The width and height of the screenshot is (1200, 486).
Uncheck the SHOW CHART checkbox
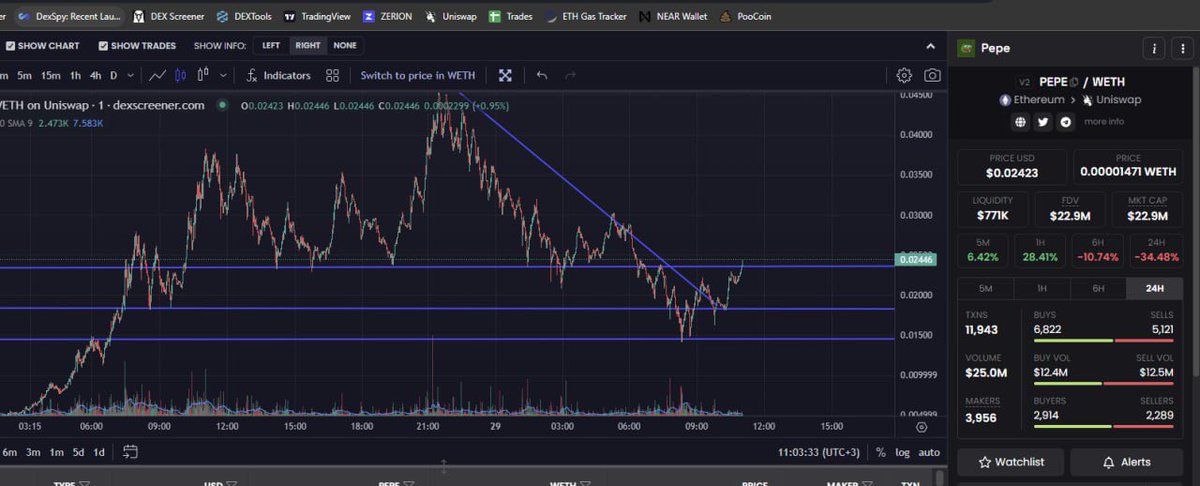point(10,46)
